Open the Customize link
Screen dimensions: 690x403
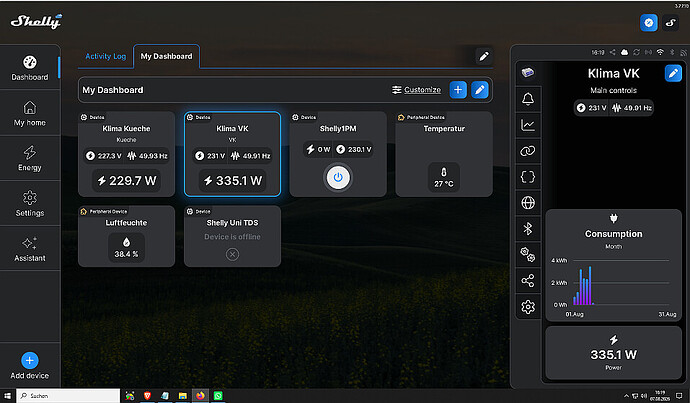pos(416,90)
